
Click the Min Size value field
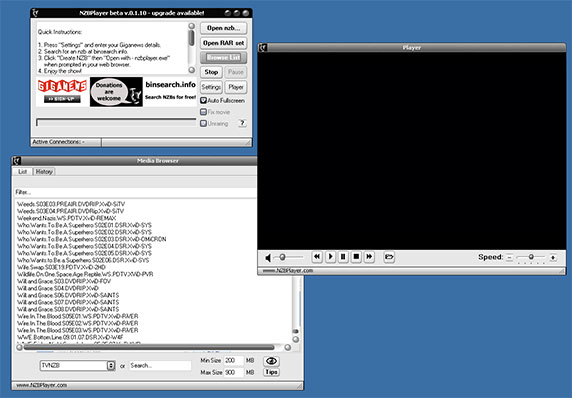[x=233, y=360]
